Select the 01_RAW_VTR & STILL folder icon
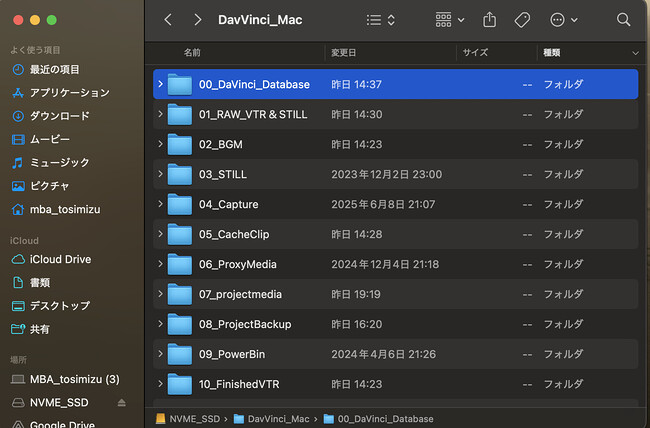 point(179,114)
